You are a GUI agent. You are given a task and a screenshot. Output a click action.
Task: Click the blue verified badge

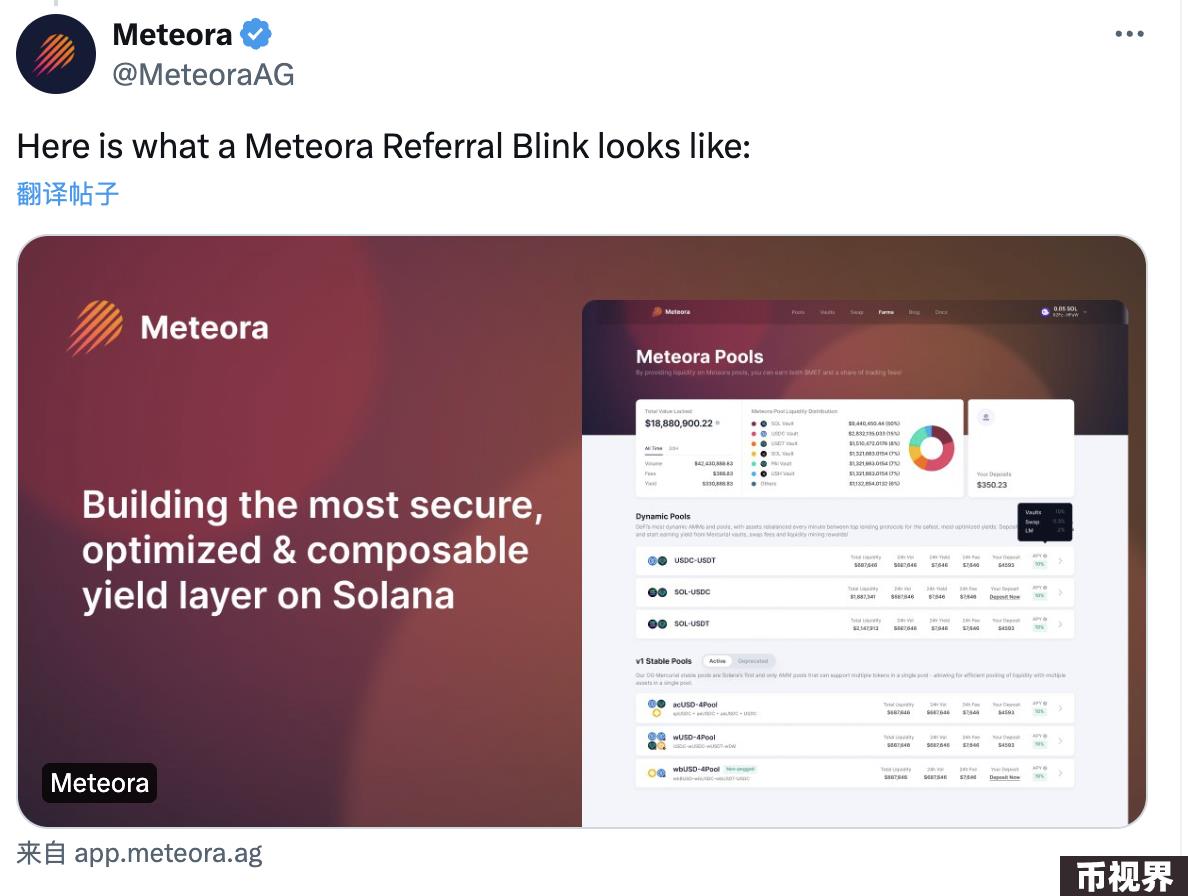coord(256,34)
